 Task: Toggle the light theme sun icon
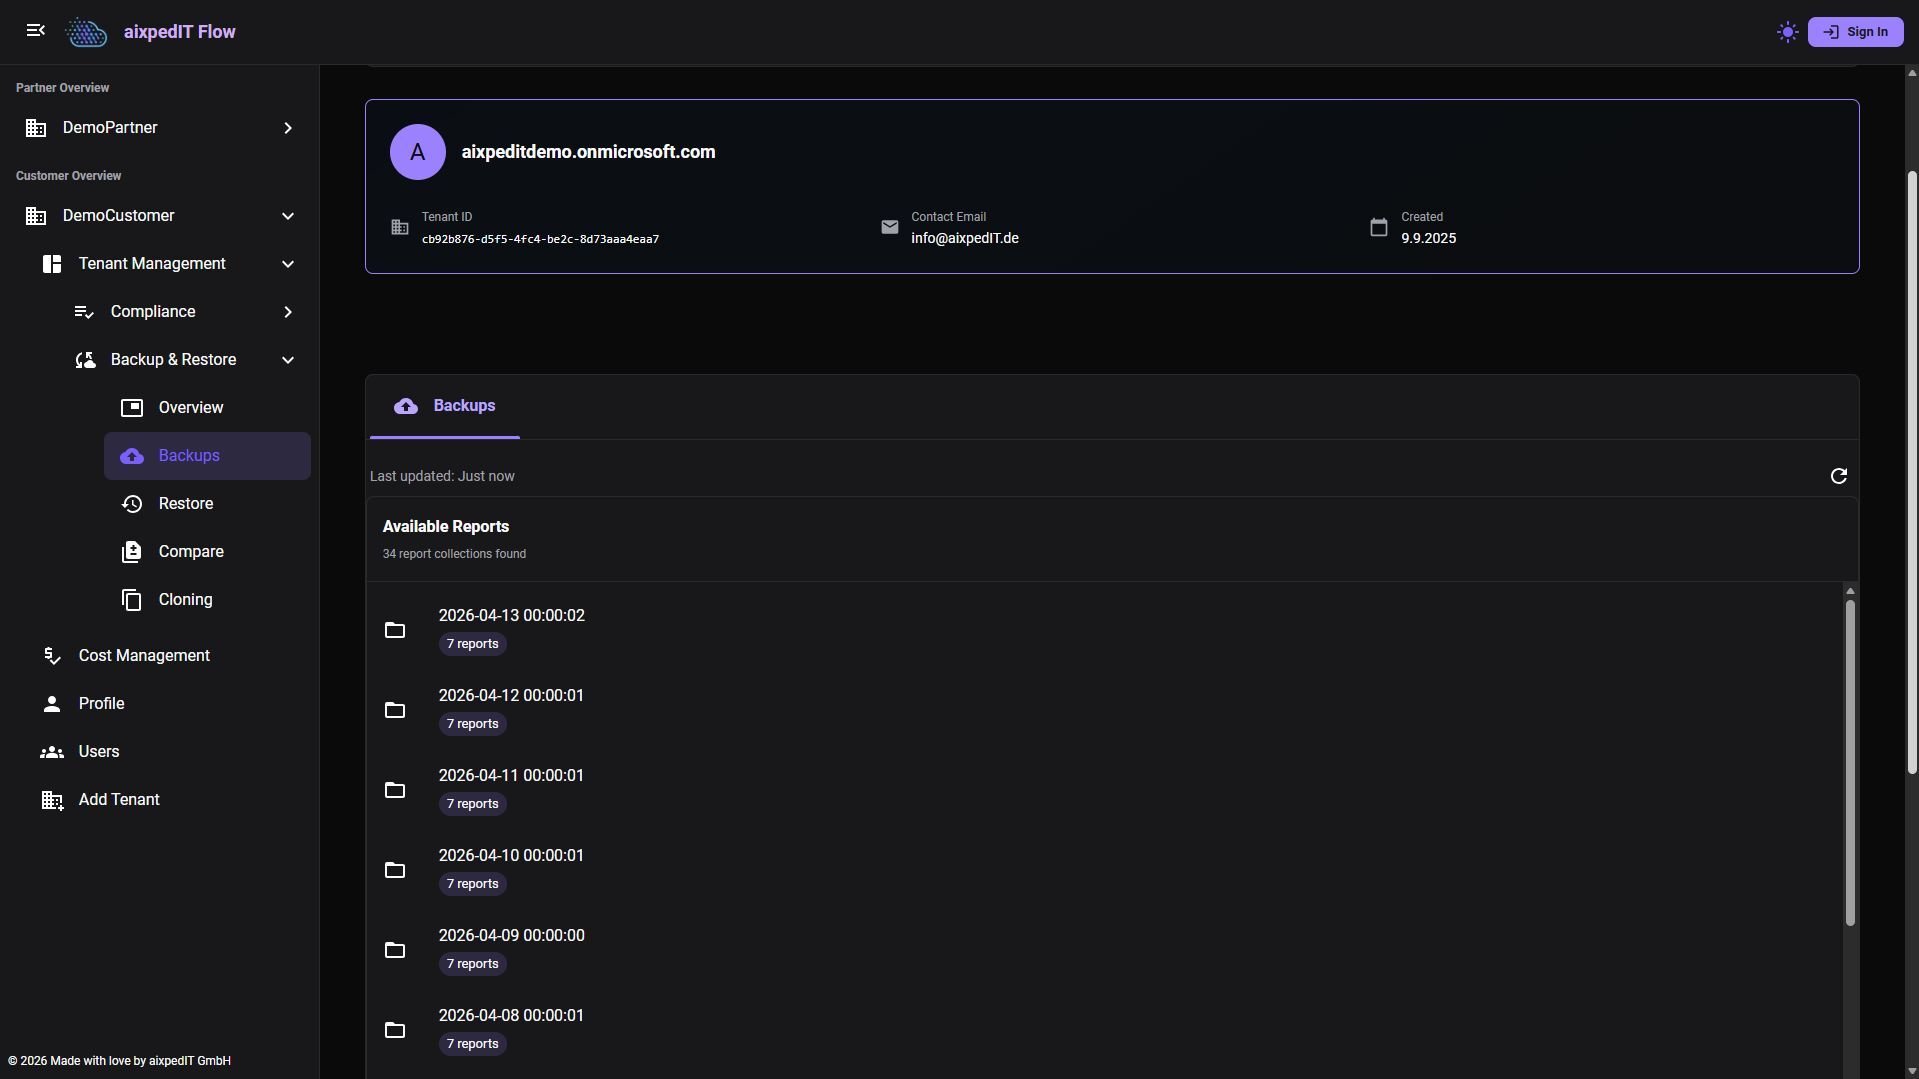1788,32
